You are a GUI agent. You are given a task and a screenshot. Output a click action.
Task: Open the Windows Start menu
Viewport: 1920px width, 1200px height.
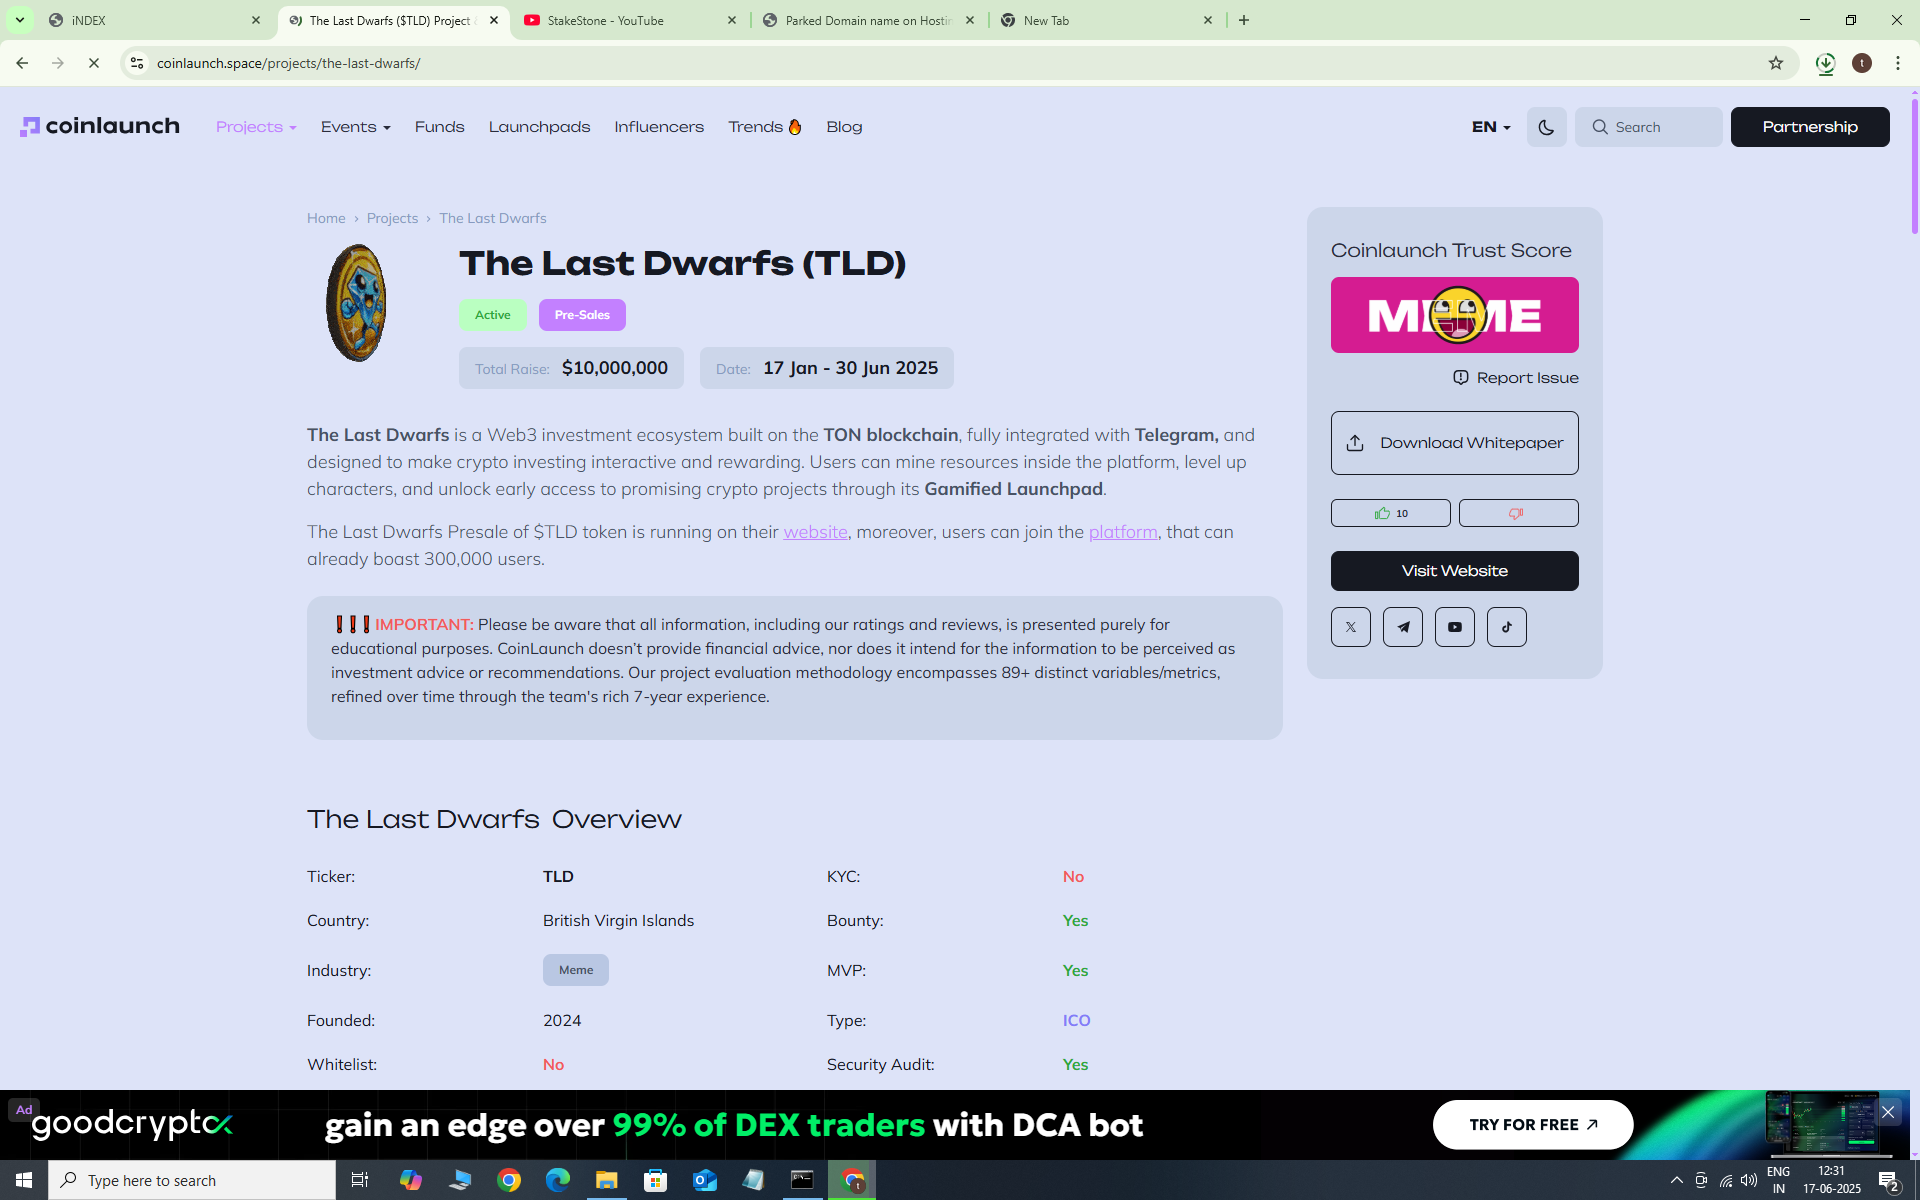[24, 1180]
